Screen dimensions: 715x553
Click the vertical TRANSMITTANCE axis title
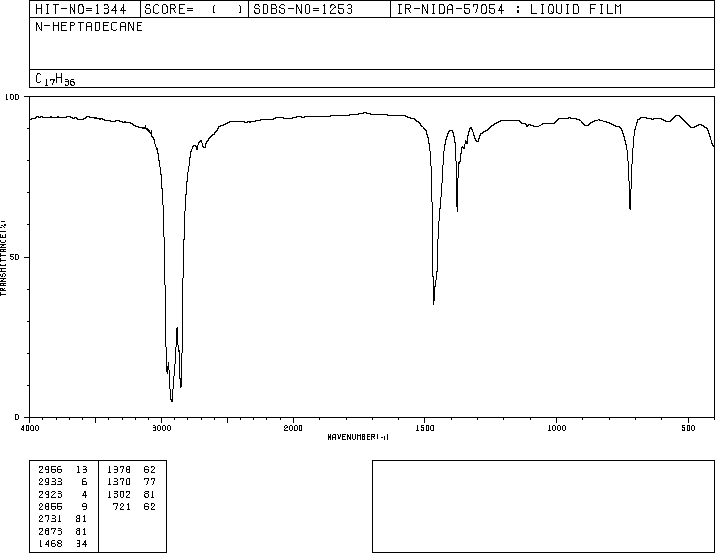pos(3,258)
